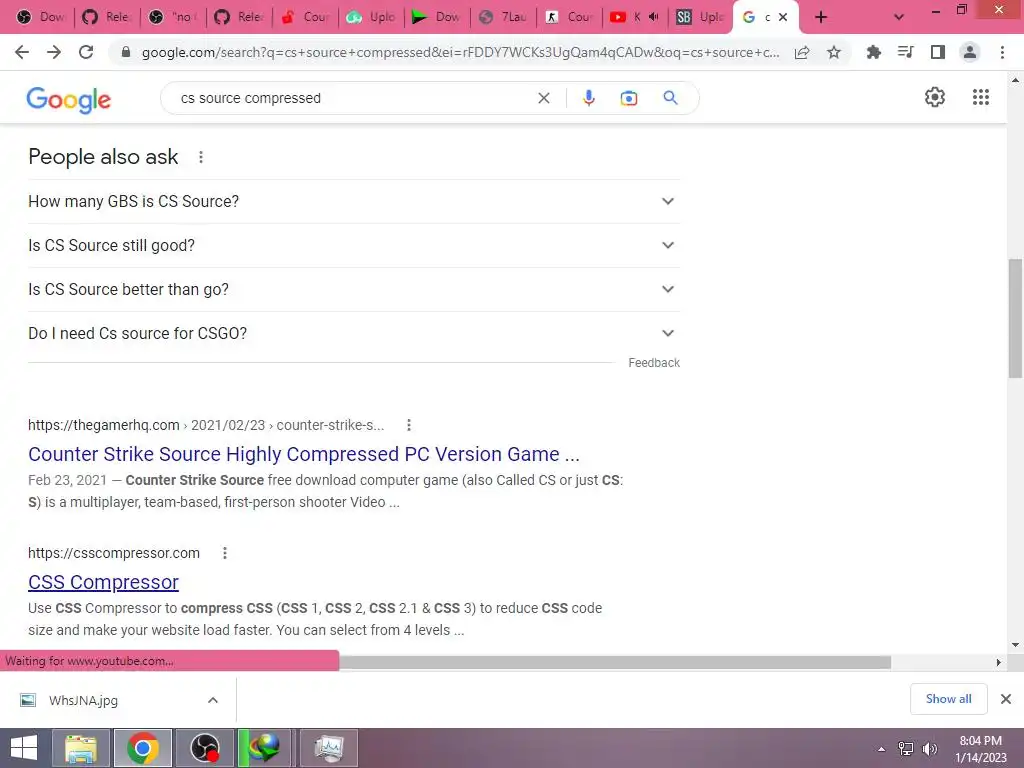Image resolution: width=1024 pixels, height=768 pixels.
Task: Reload the current Google page
Action: coord(86,52)
